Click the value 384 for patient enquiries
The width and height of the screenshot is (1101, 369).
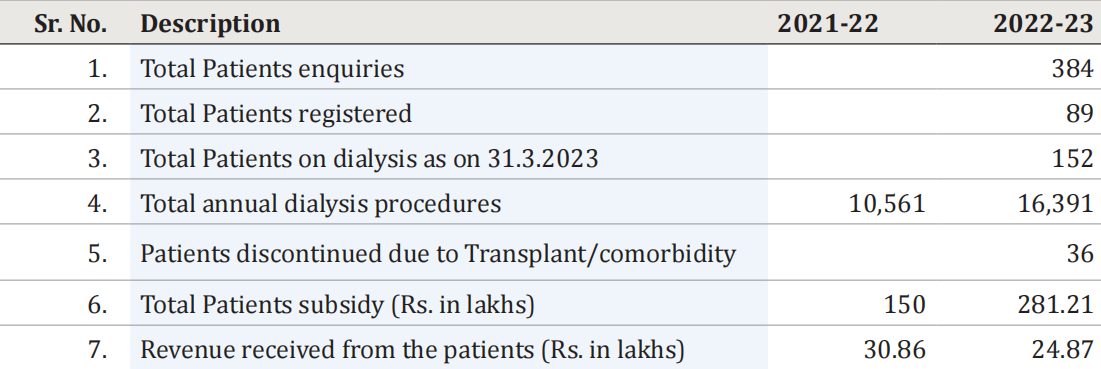[x=1072, y=69]
